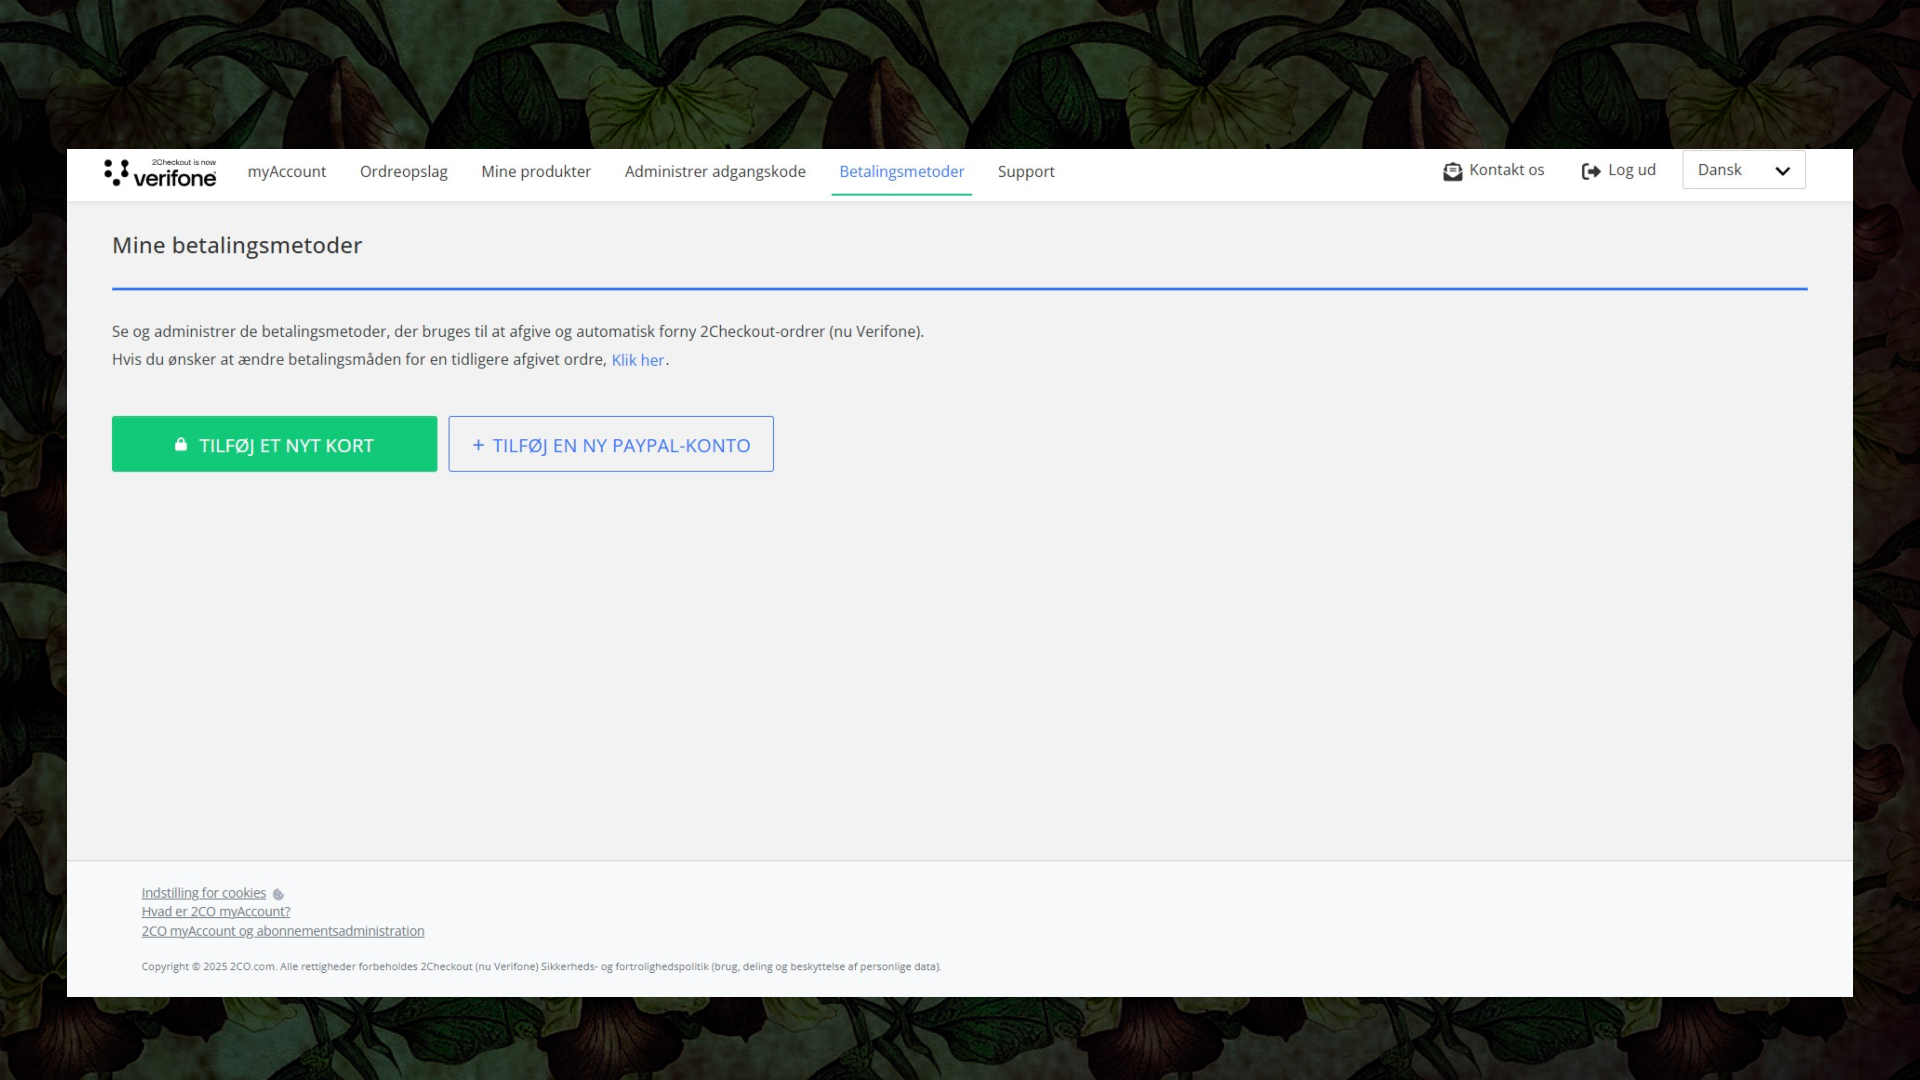This screenshot has width=1920, height=1080.
Task: Click the Verifone logo
Action: coord(160,172)
